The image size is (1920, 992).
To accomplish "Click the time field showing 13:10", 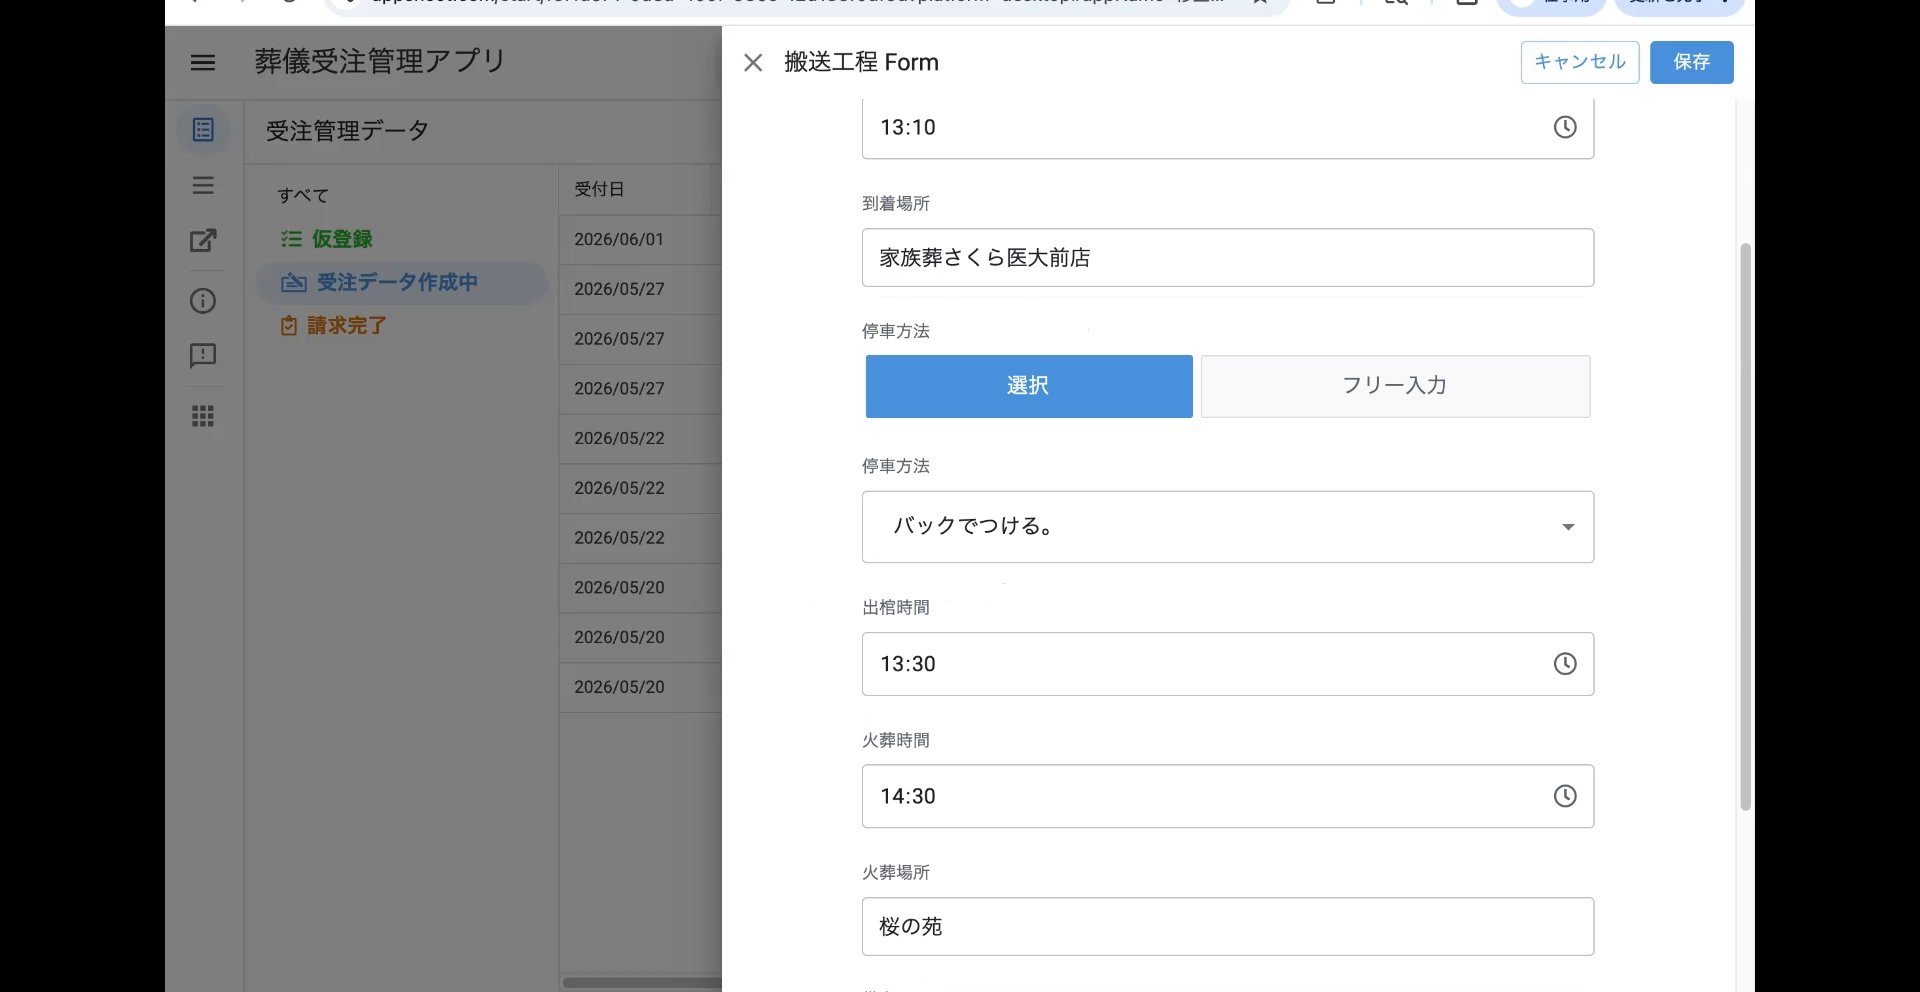I will [1228, 128].
